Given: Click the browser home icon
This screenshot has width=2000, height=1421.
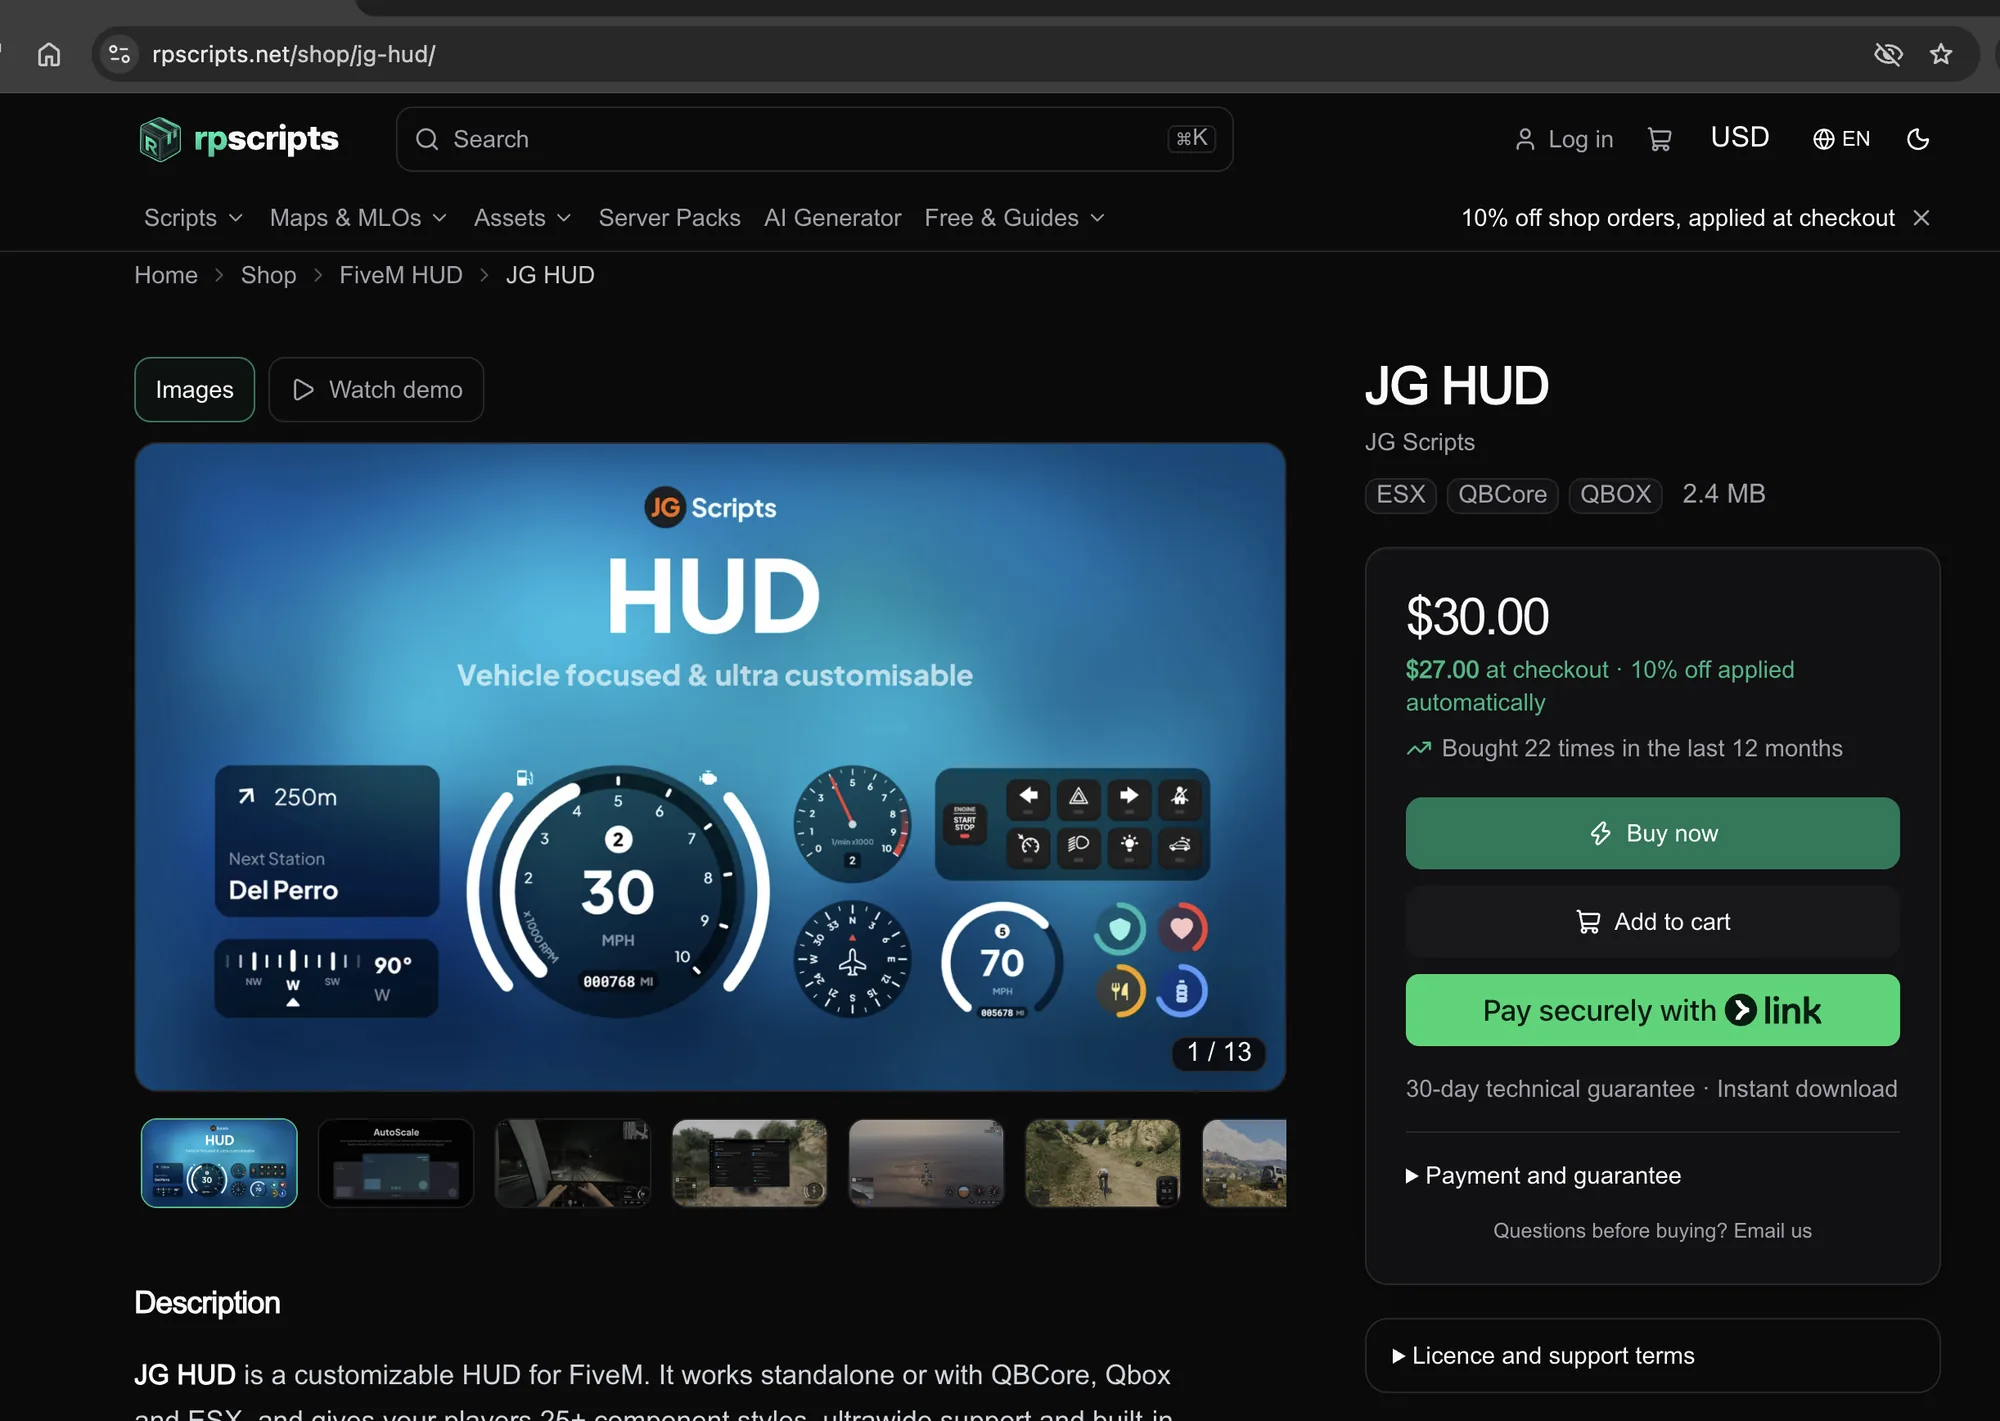Looking at the screenshot, I should [x=49, y=54].
